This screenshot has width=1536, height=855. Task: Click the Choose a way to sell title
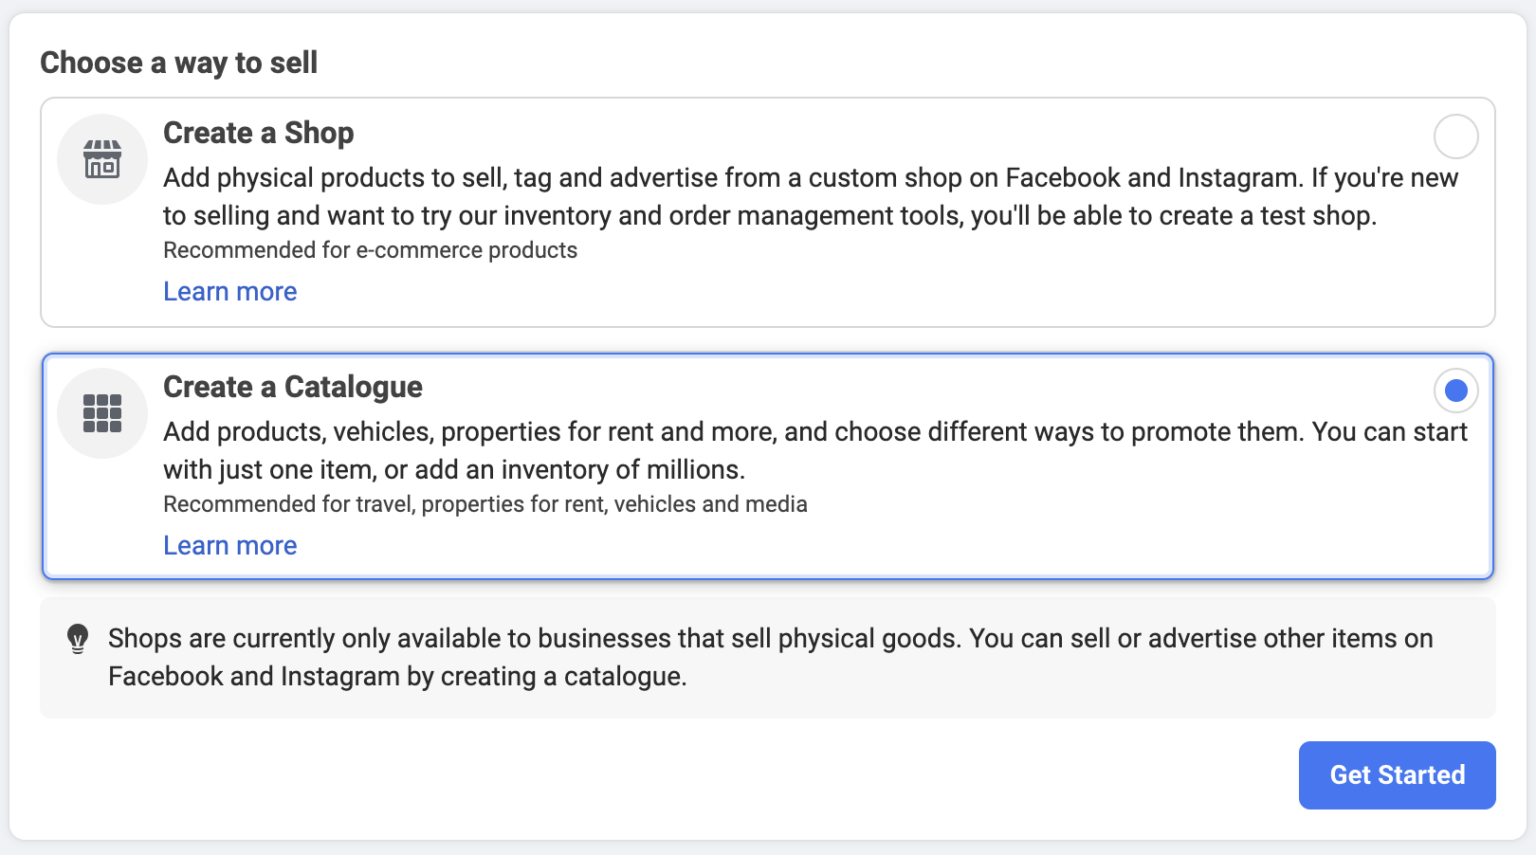point(178,62)
